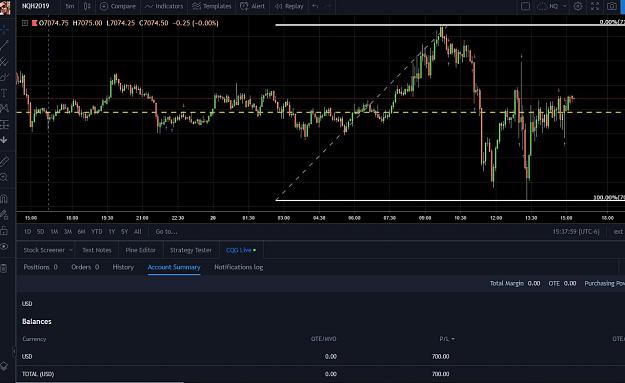Image resolution: width=625 pixels, height=383 pixels.
Task: Sort by the P/L column header
Action: click(446, 339)
